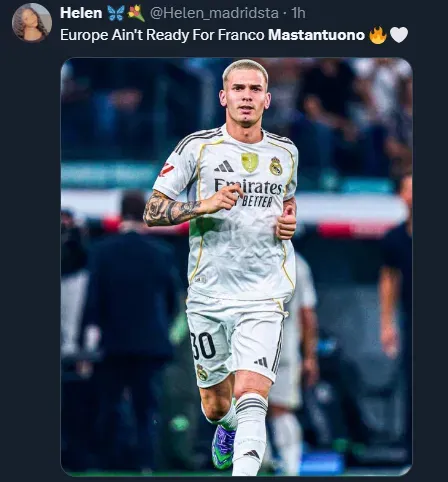Click the bold Mastantuono word in tweet
The height and width of the screenshot is (482, 448).
click(x=316, y=35)
